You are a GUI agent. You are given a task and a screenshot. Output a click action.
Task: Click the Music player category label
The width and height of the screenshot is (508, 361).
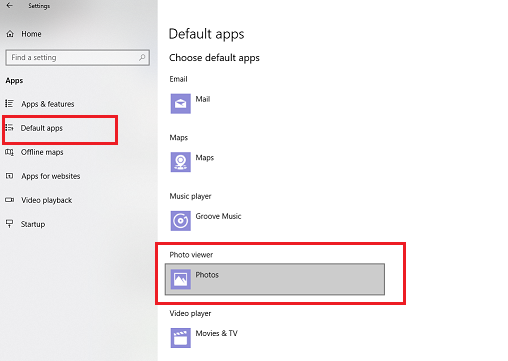coord(190,196)
